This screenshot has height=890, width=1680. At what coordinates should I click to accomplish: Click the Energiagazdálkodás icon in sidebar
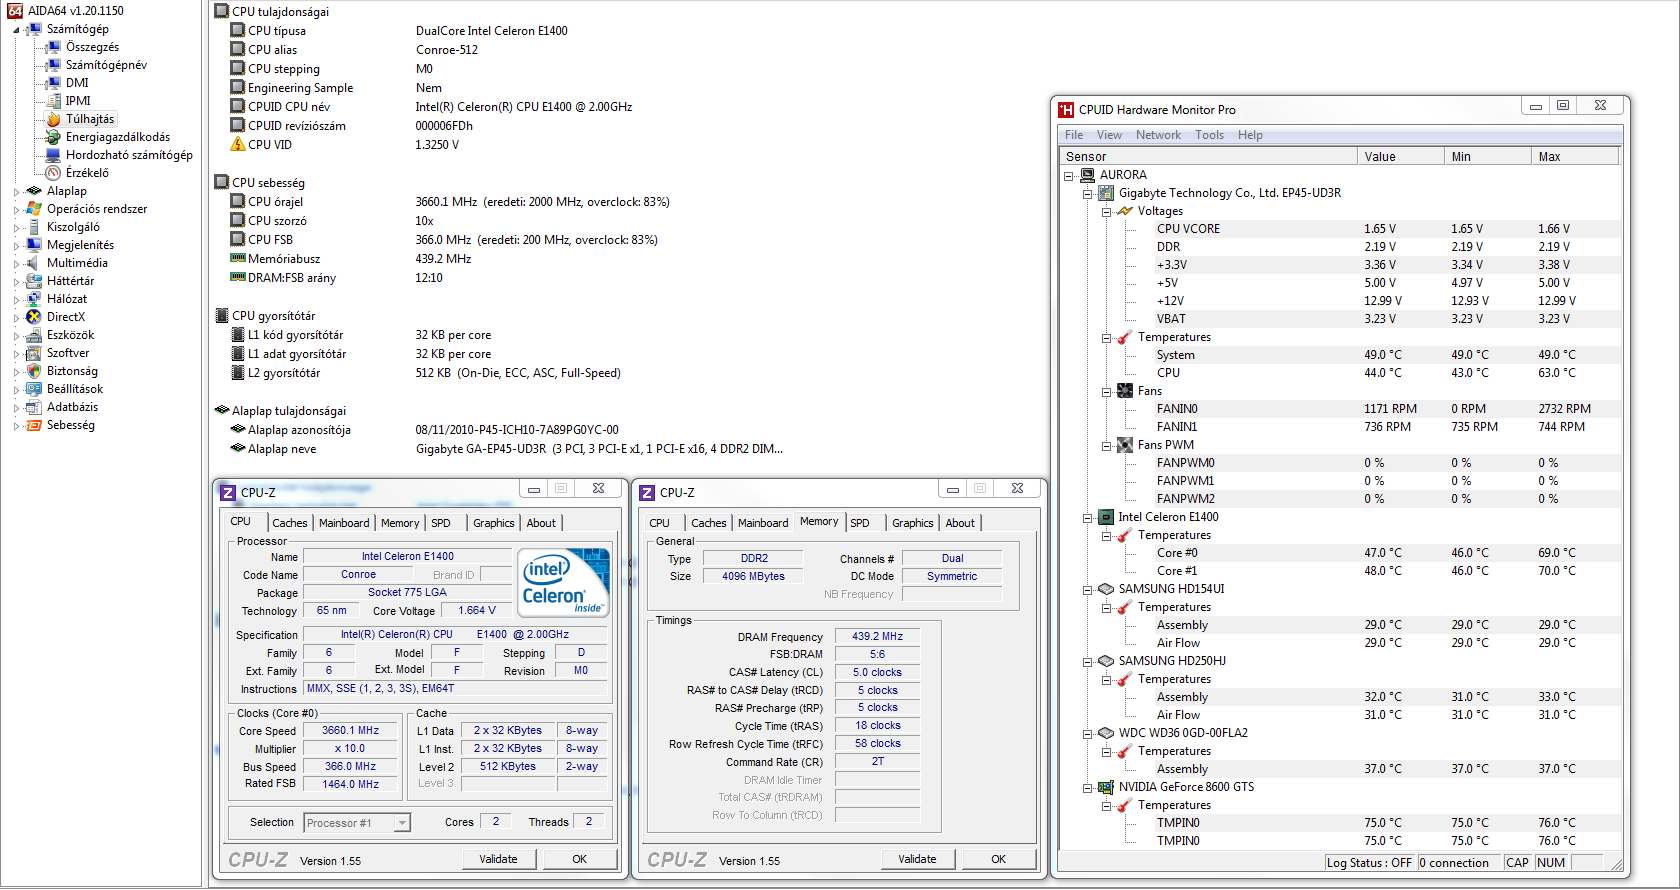click(54, 137)
